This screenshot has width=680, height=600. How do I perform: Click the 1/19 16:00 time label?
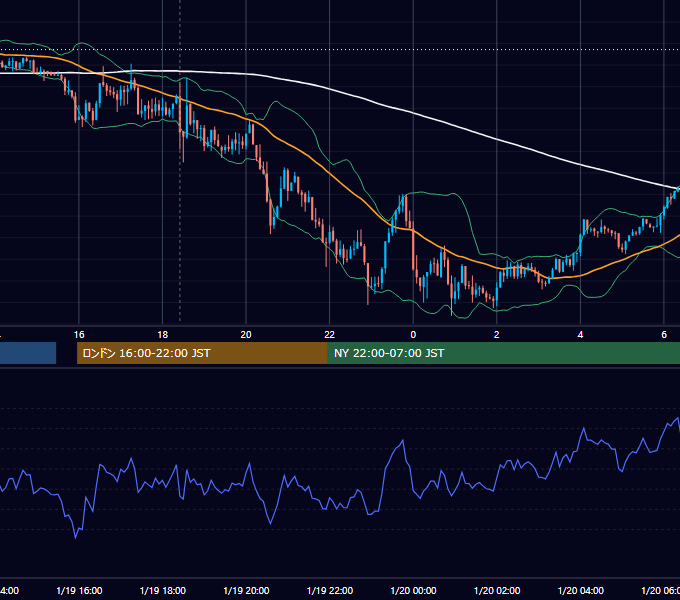click(79, 590)
